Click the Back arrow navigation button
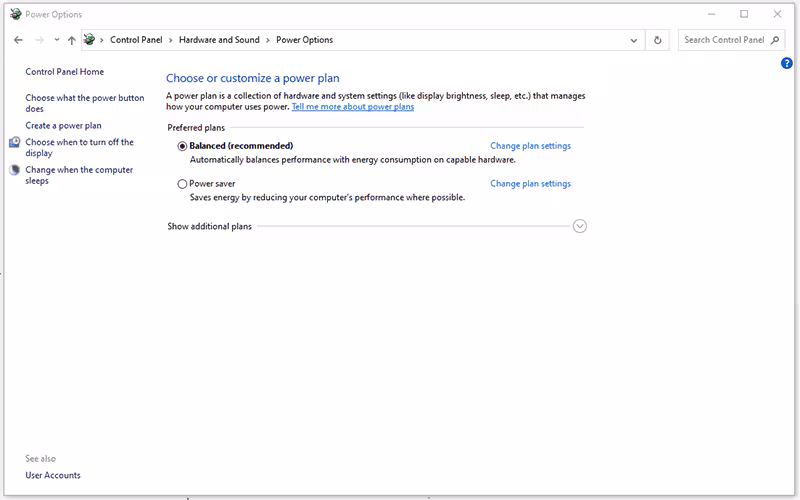The image size is (800, 500). coord(18,40)
